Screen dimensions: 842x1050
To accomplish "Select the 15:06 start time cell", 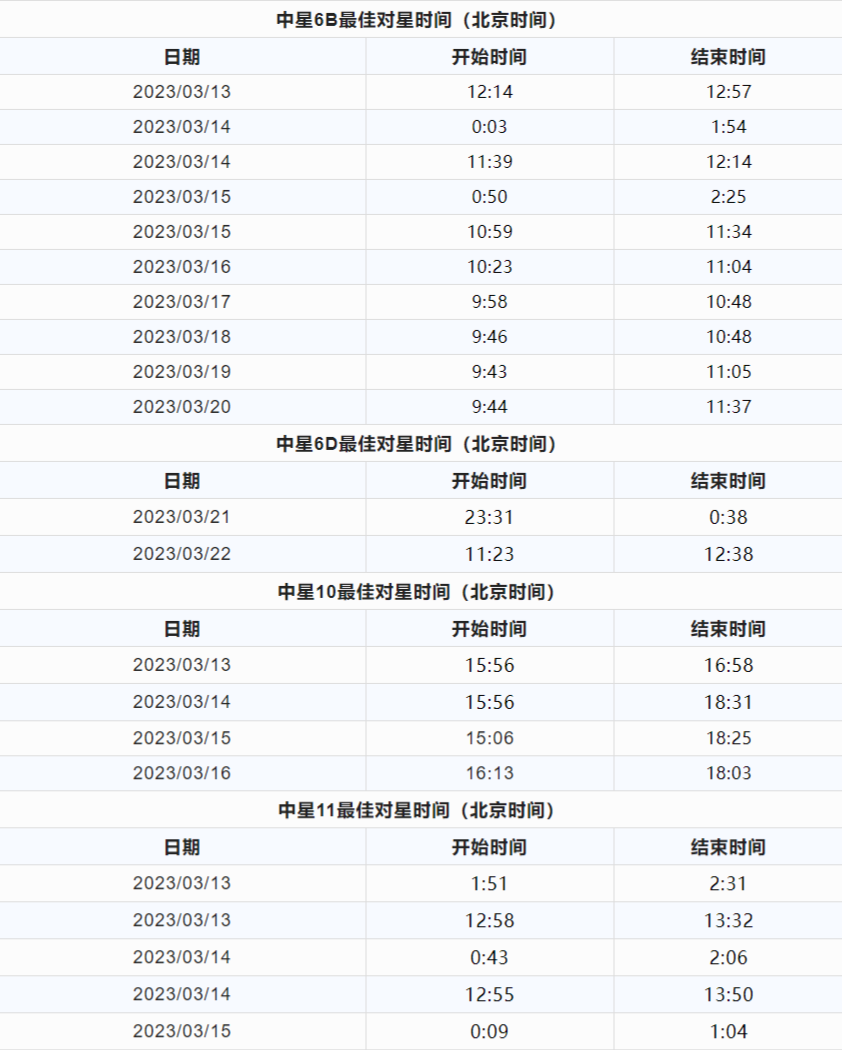I will click(x=489, y=738).
